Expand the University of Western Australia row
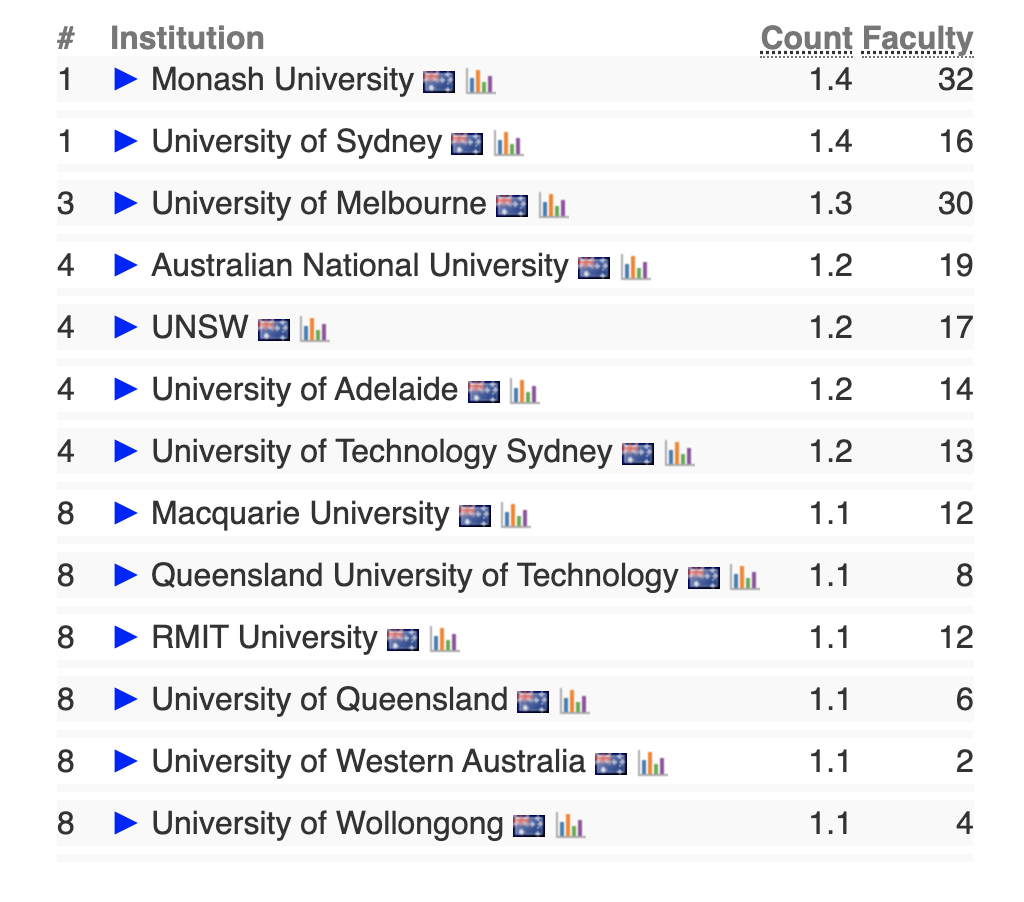 (x=125, y=762)
